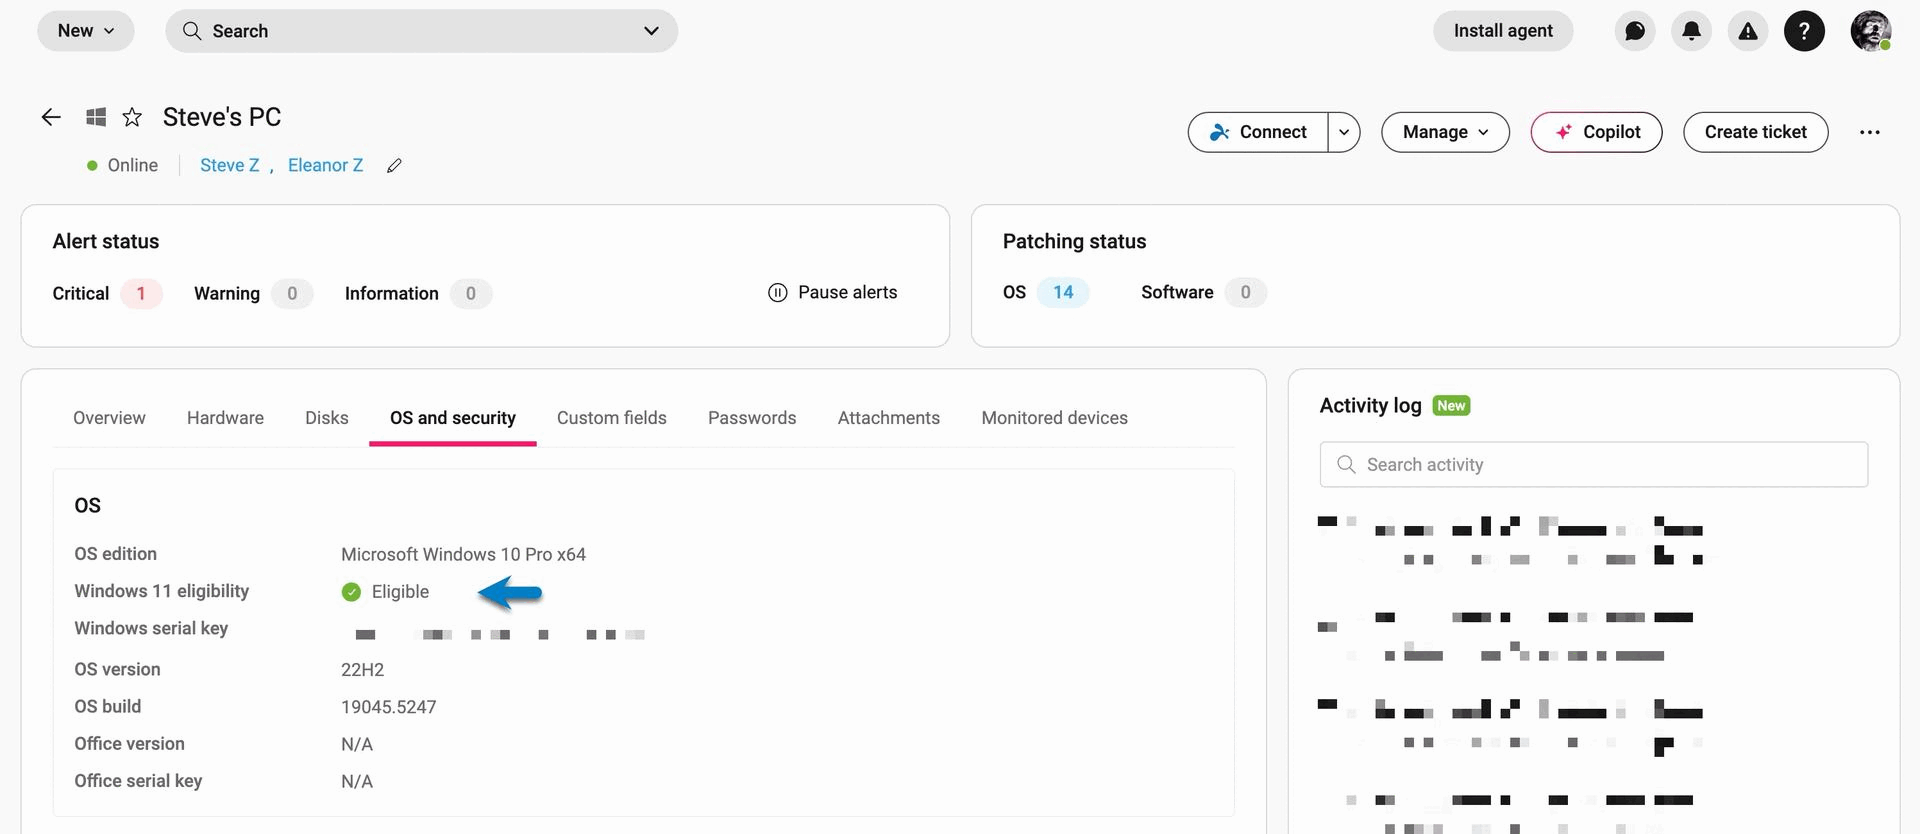
Task: Open the Eleanor Z user link
Action: 325,165
